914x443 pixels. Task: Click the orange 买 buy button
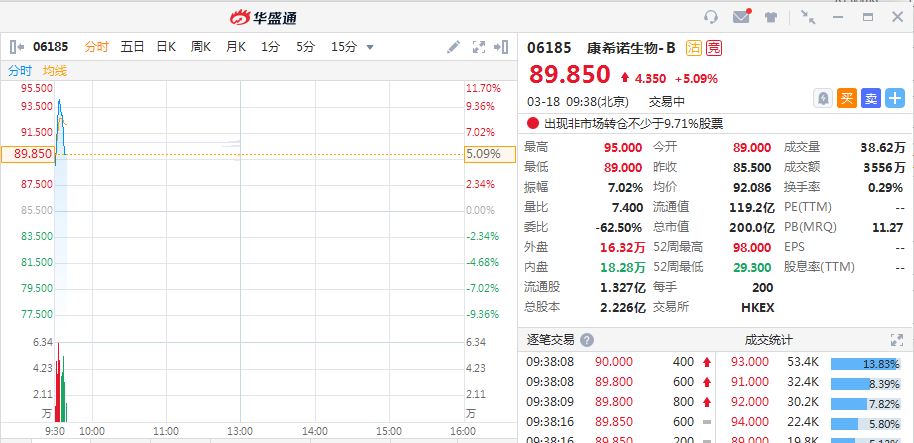[x=847, y=98]
